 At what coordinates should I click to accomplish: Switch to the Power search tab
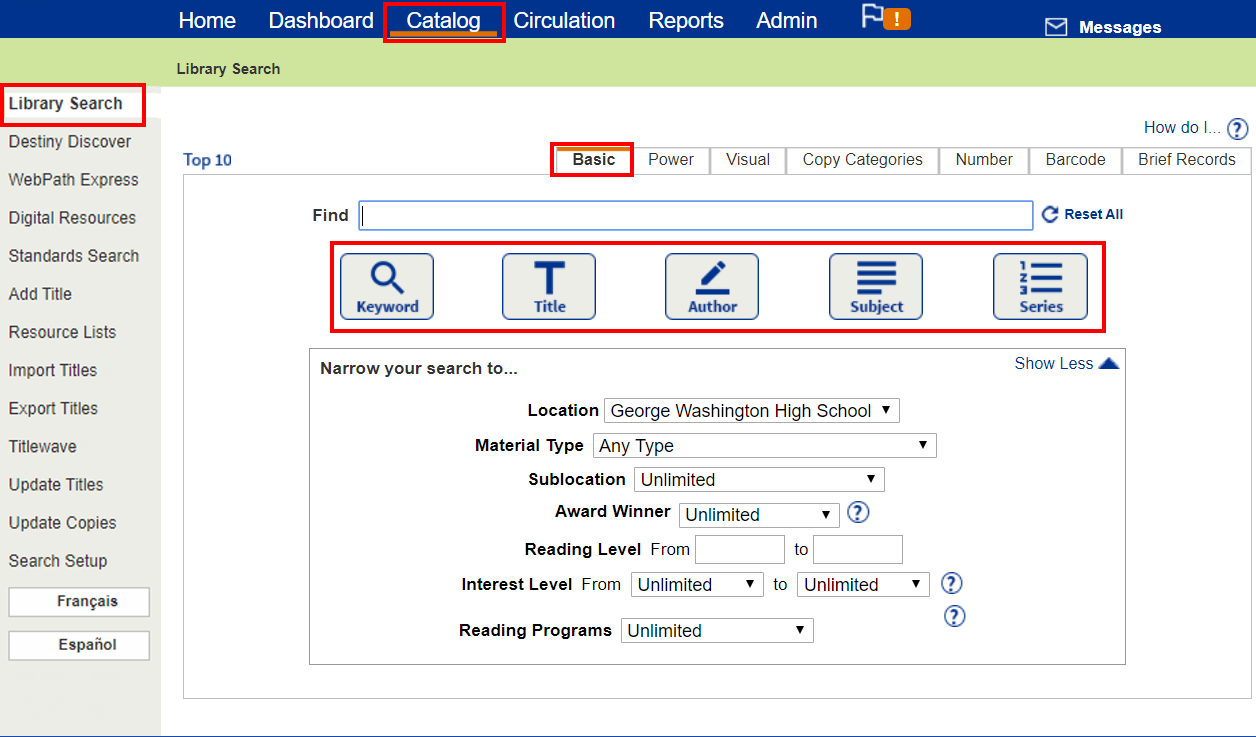pyautogui.click(x=671, y=160)
